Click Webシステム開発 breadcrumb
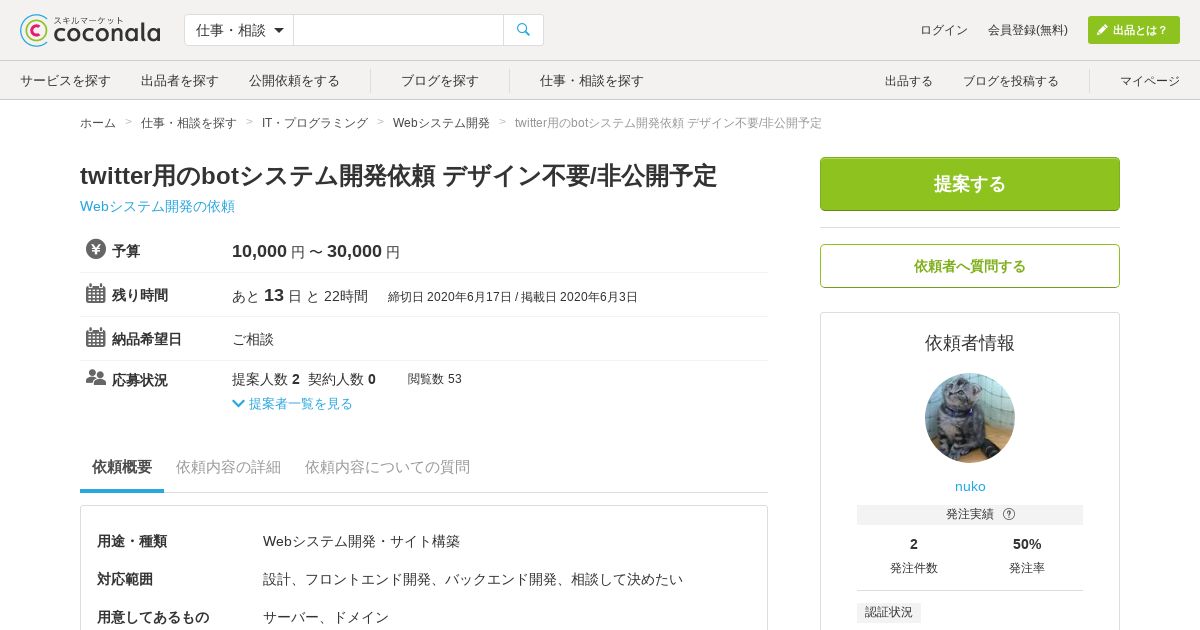 coord(441,123)
